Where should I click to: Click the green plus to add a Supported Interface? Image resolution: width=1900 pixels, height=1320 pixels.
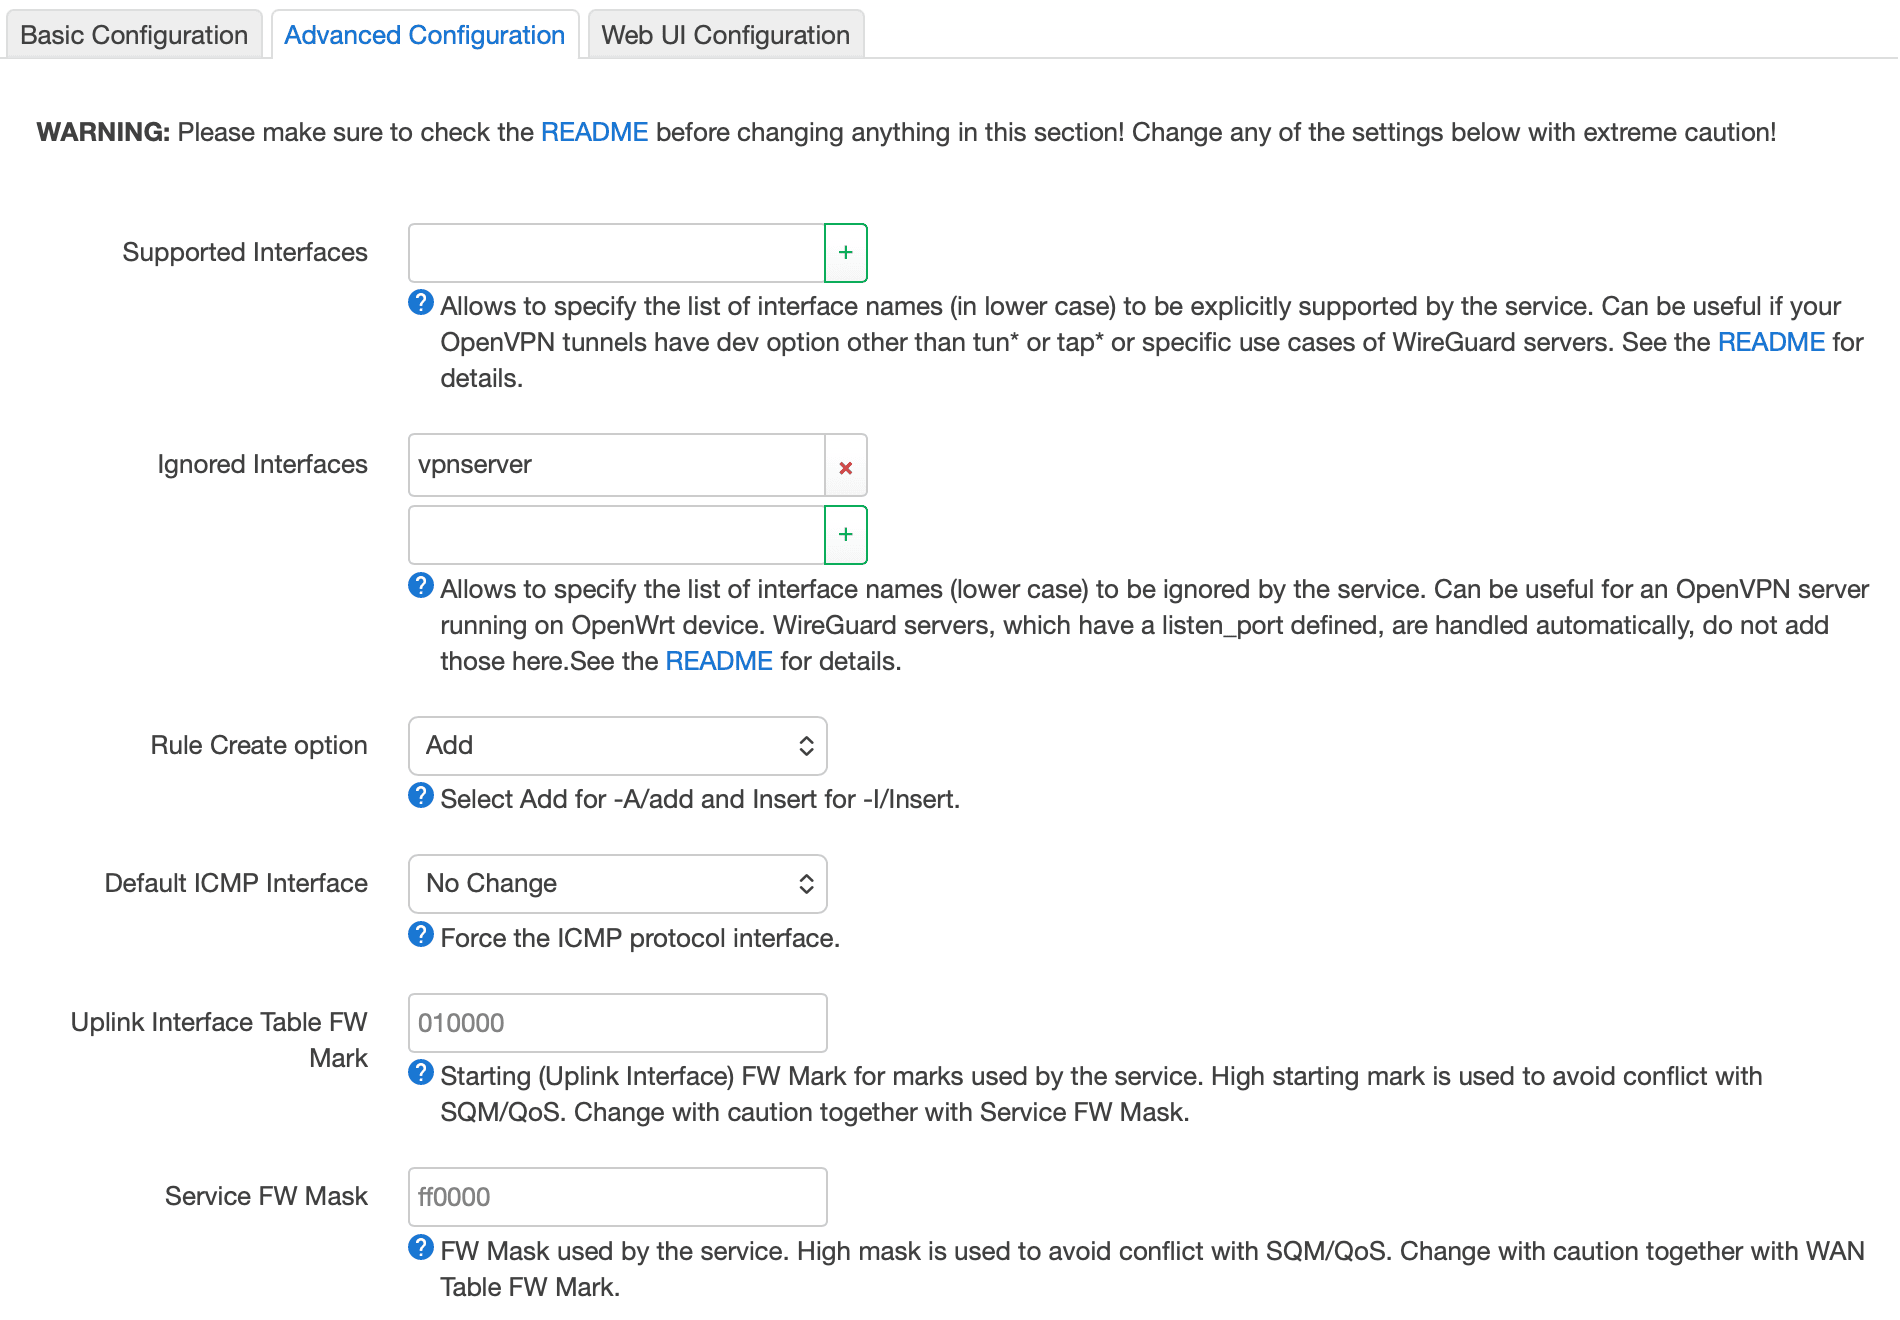(845, 253)
